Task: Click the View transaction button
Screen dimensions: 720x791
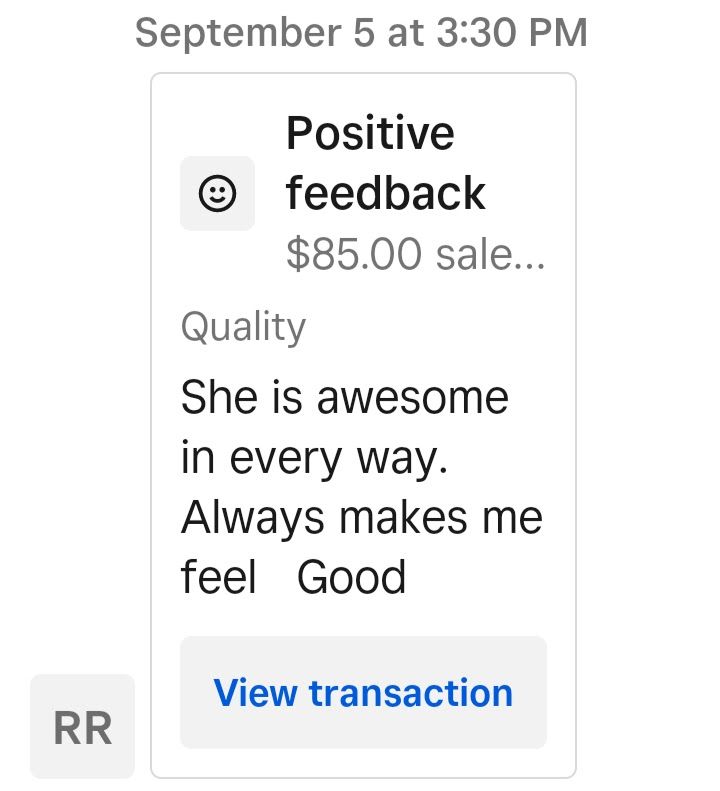Action: click(363, 692)
